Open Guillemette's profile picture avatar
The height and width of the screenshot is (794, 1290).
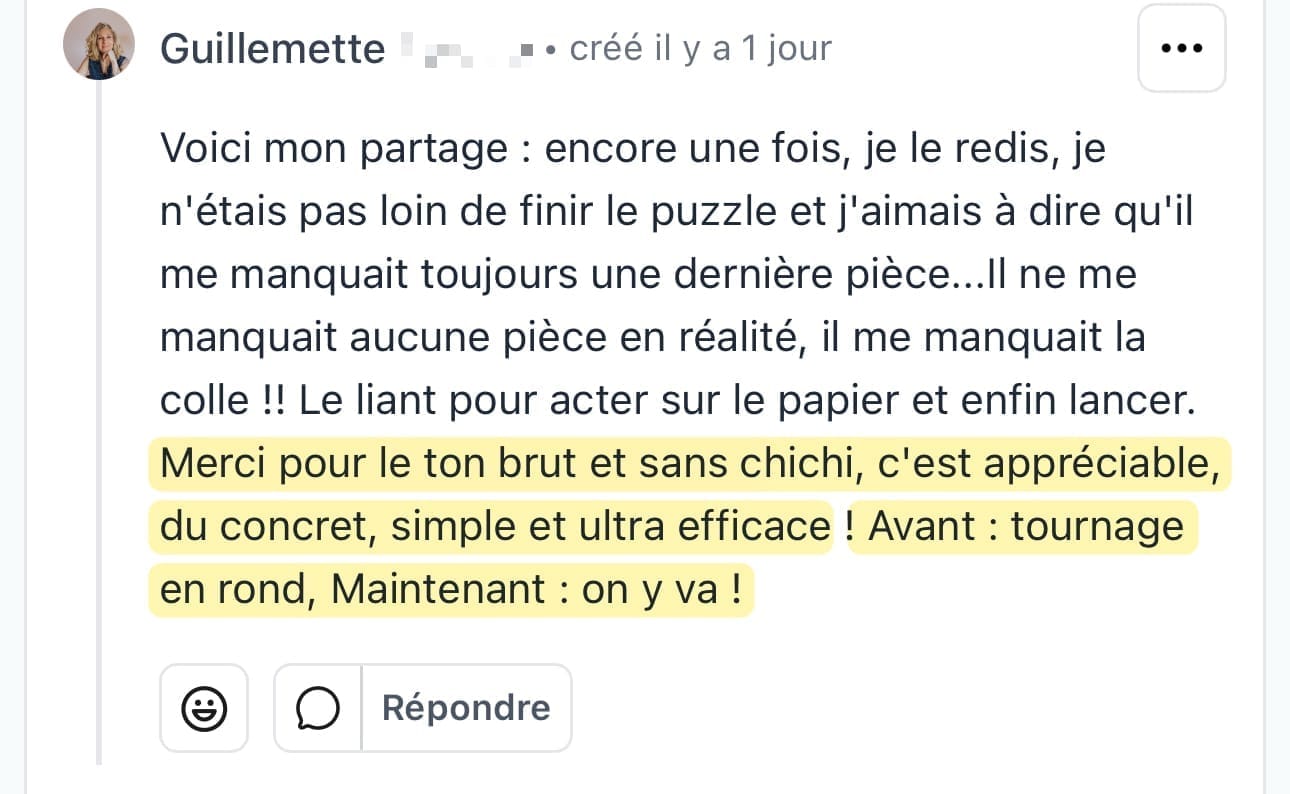click(98, 45)
